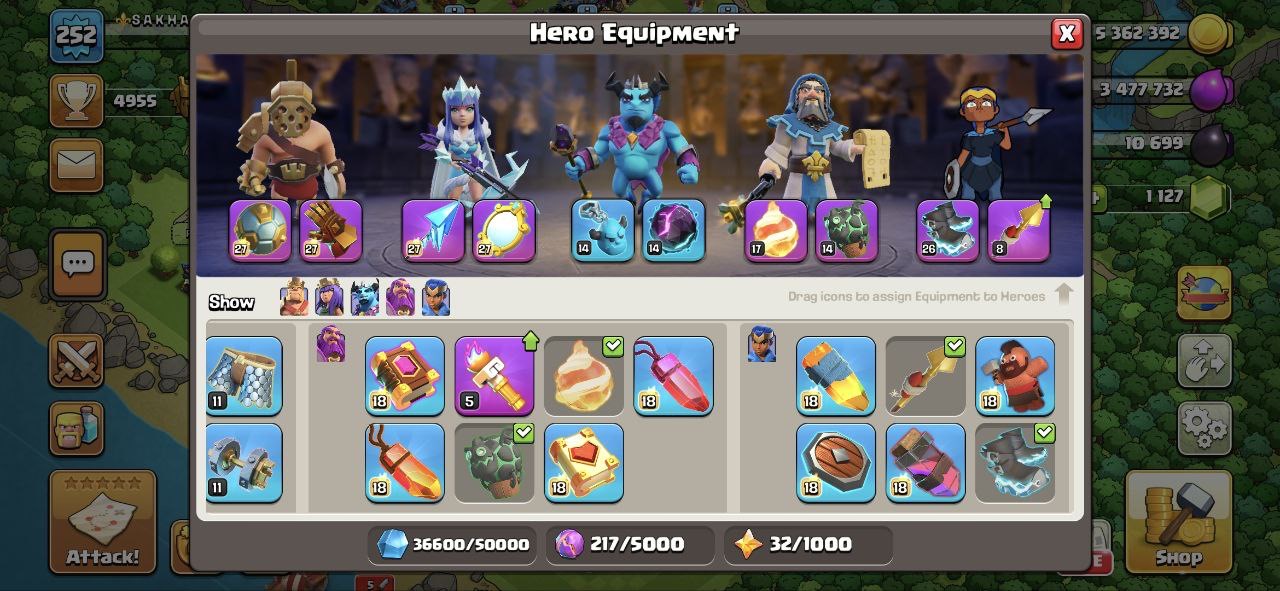Open the Attack! map button
Image resolution: width=1280 pixels, height=591 pixels.
pos(103,521)
